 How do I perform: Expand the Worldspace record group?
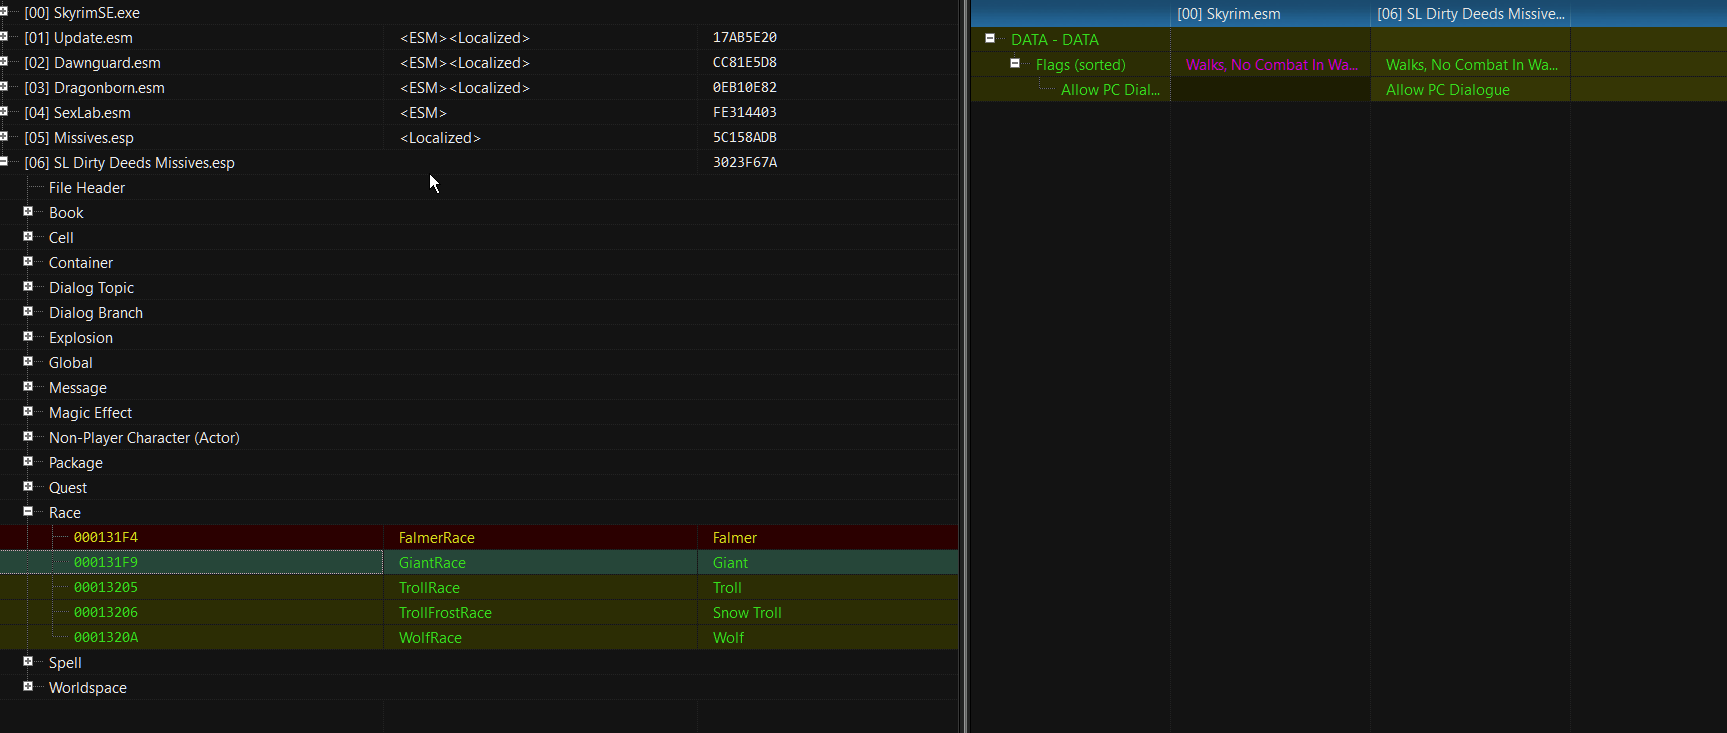pos(28,687)
